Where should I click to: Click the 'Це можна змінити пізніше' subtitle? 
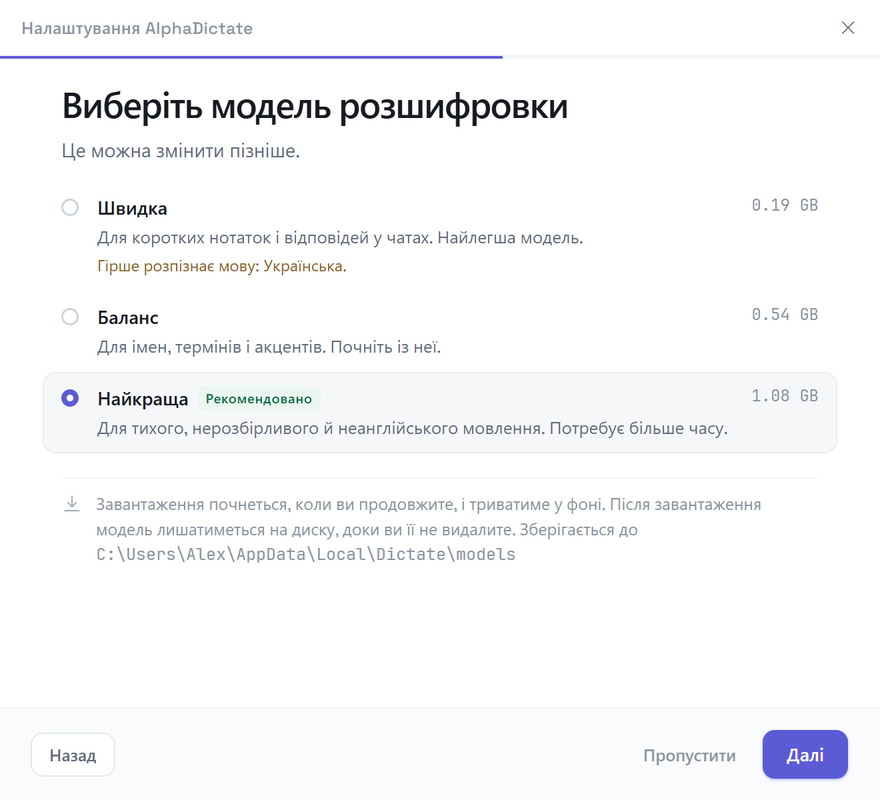(x=181, y=151)
